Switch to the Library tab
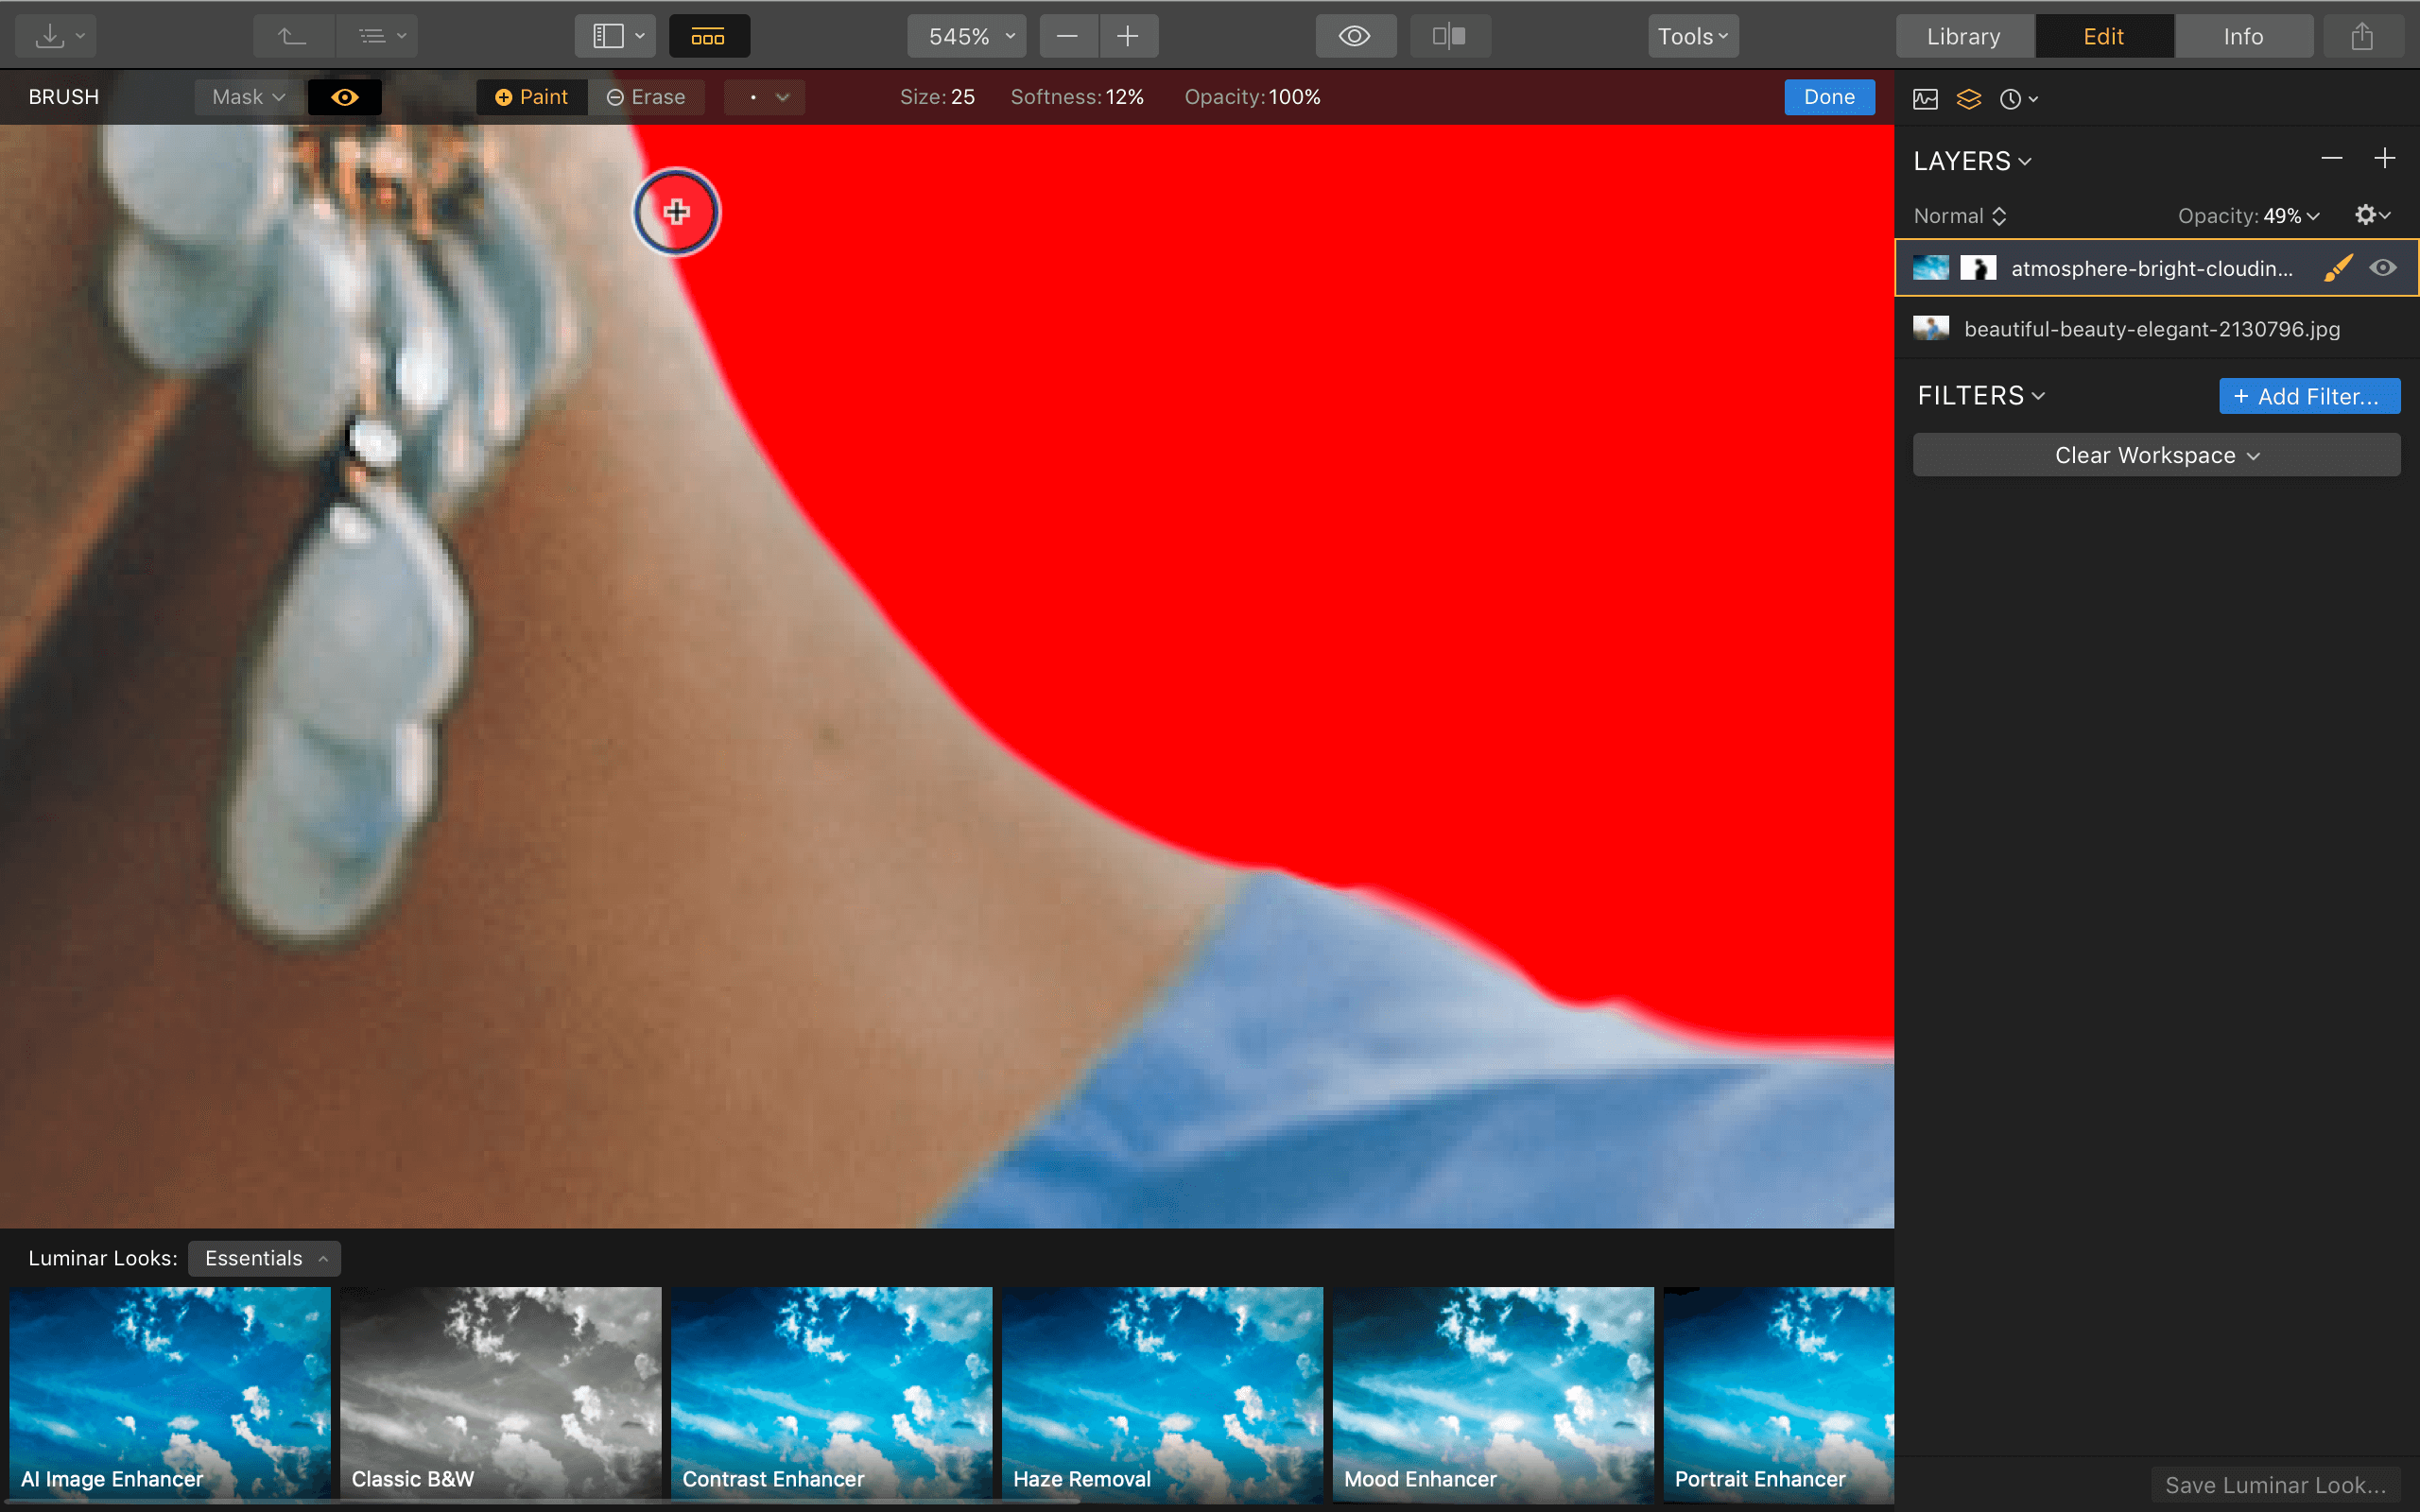Screen dimensions: 2420x1512 (1962, 35)
